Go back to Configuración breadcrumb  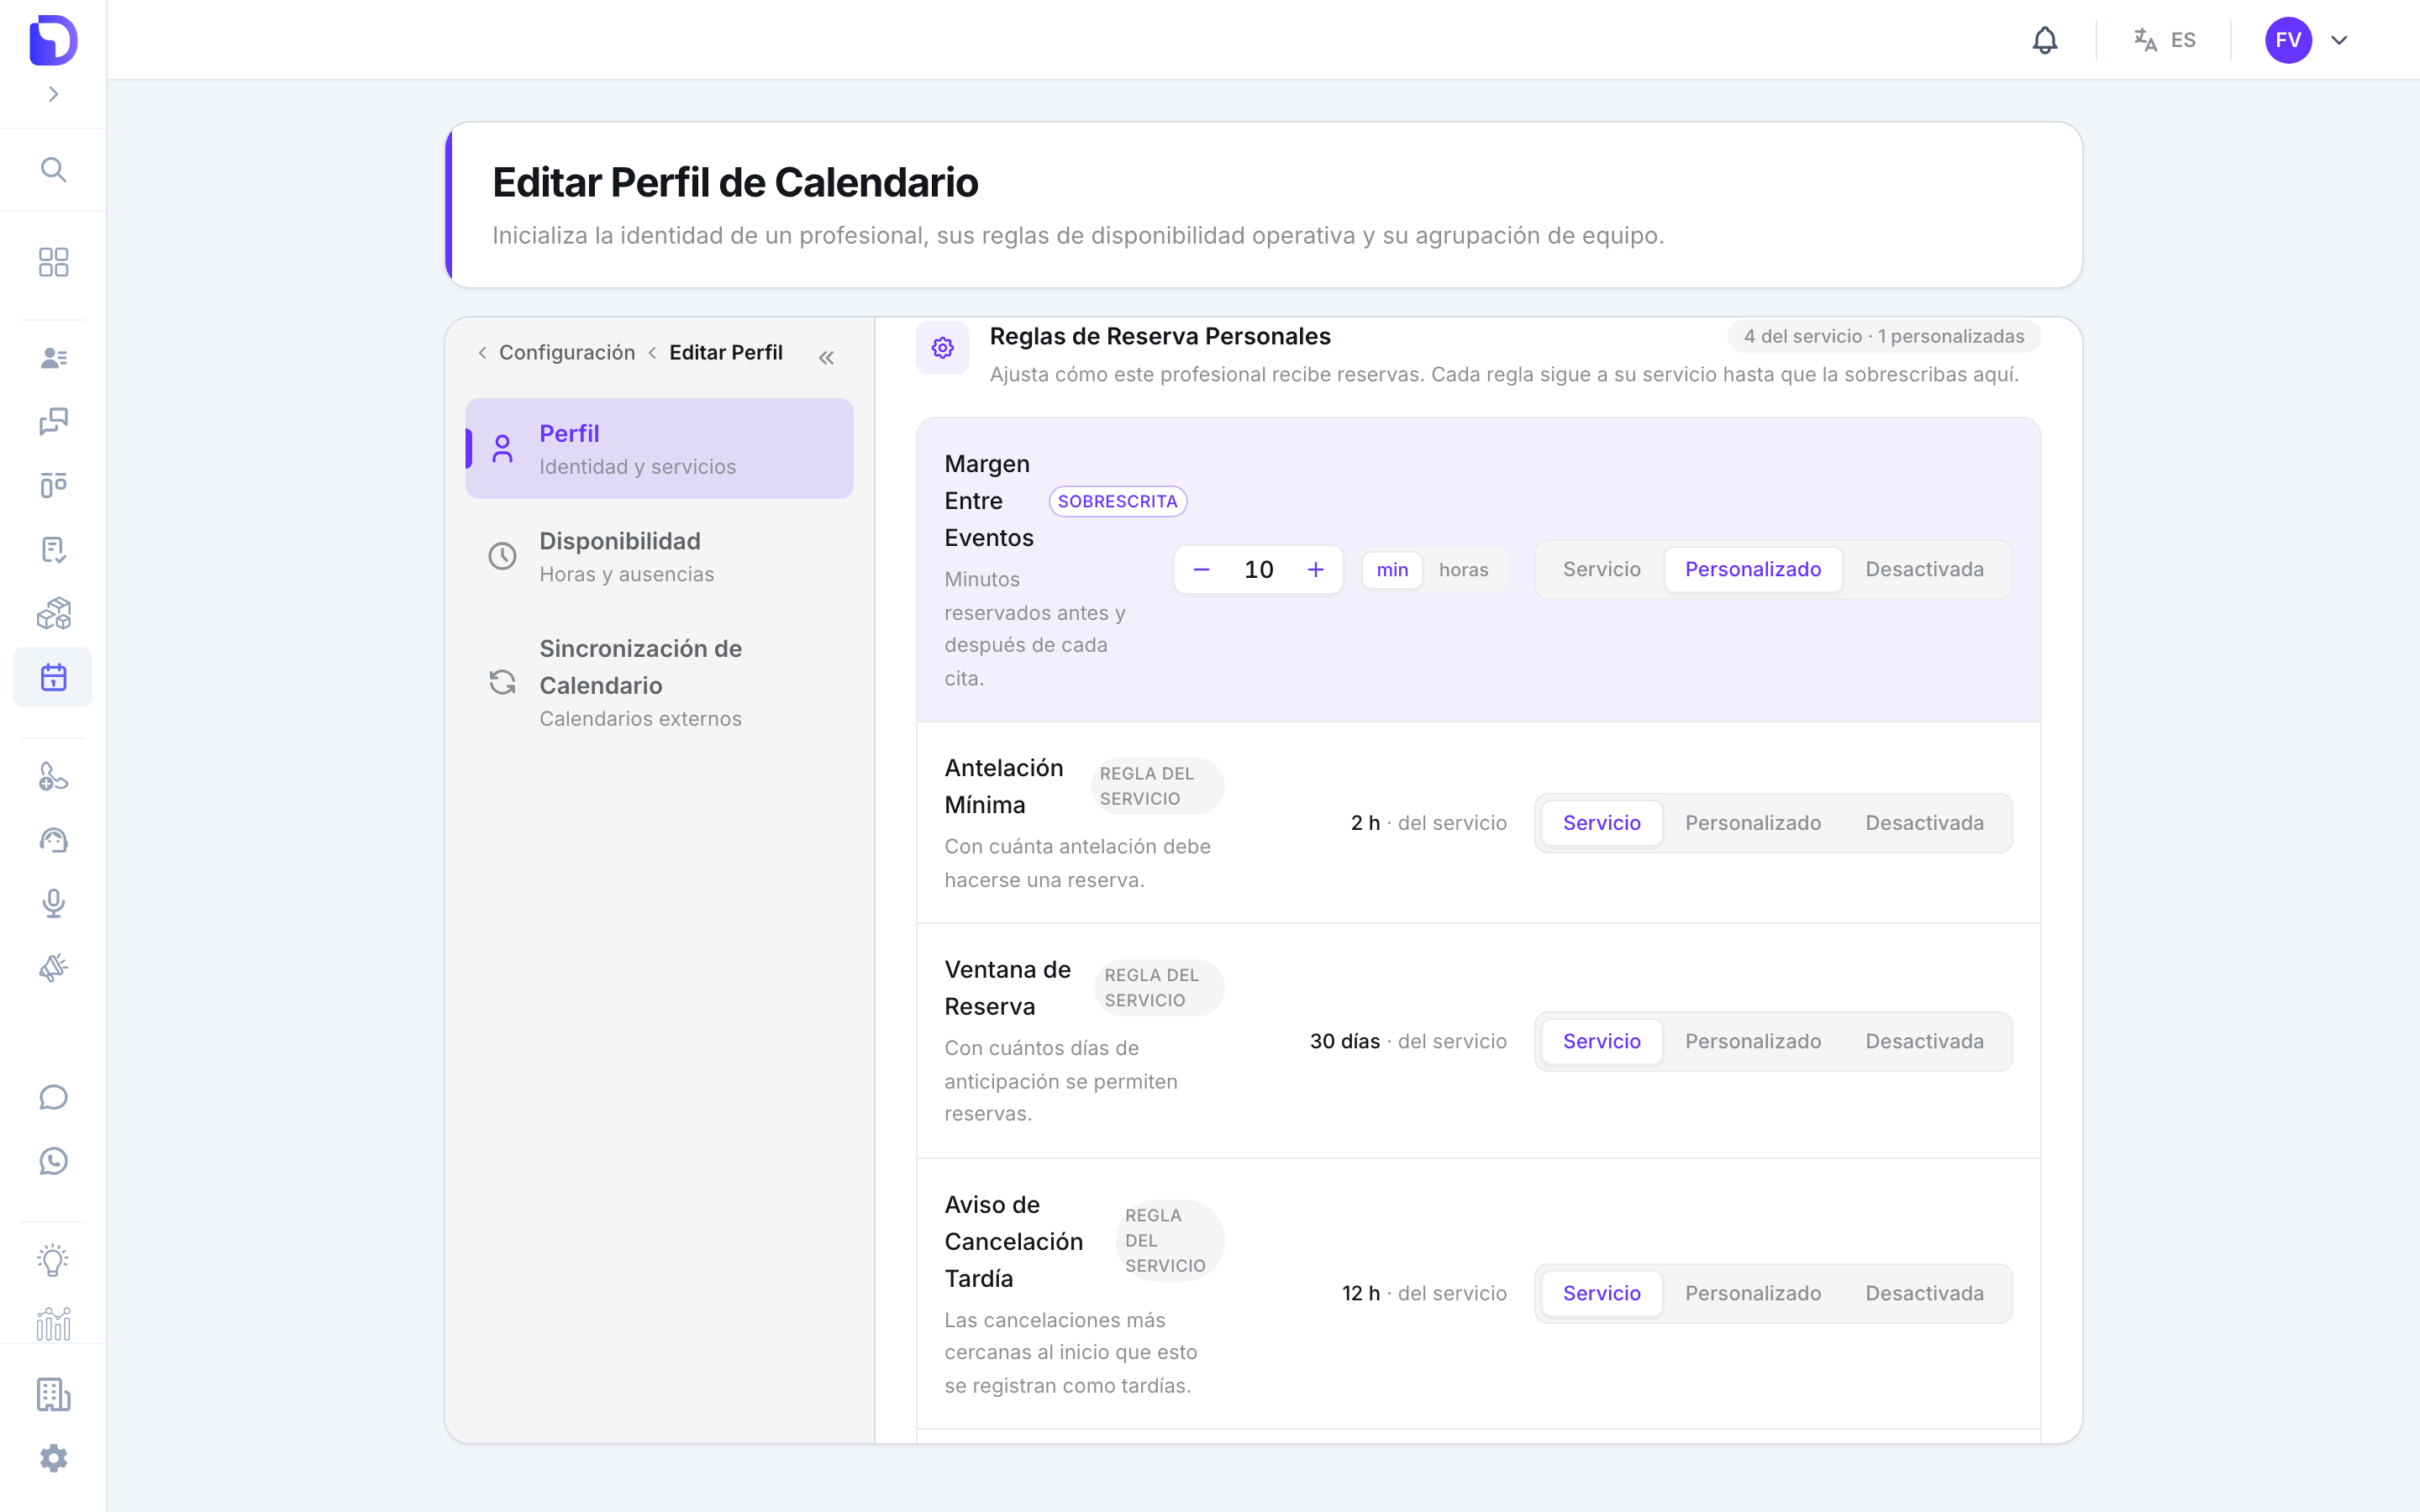coord(566,352)
